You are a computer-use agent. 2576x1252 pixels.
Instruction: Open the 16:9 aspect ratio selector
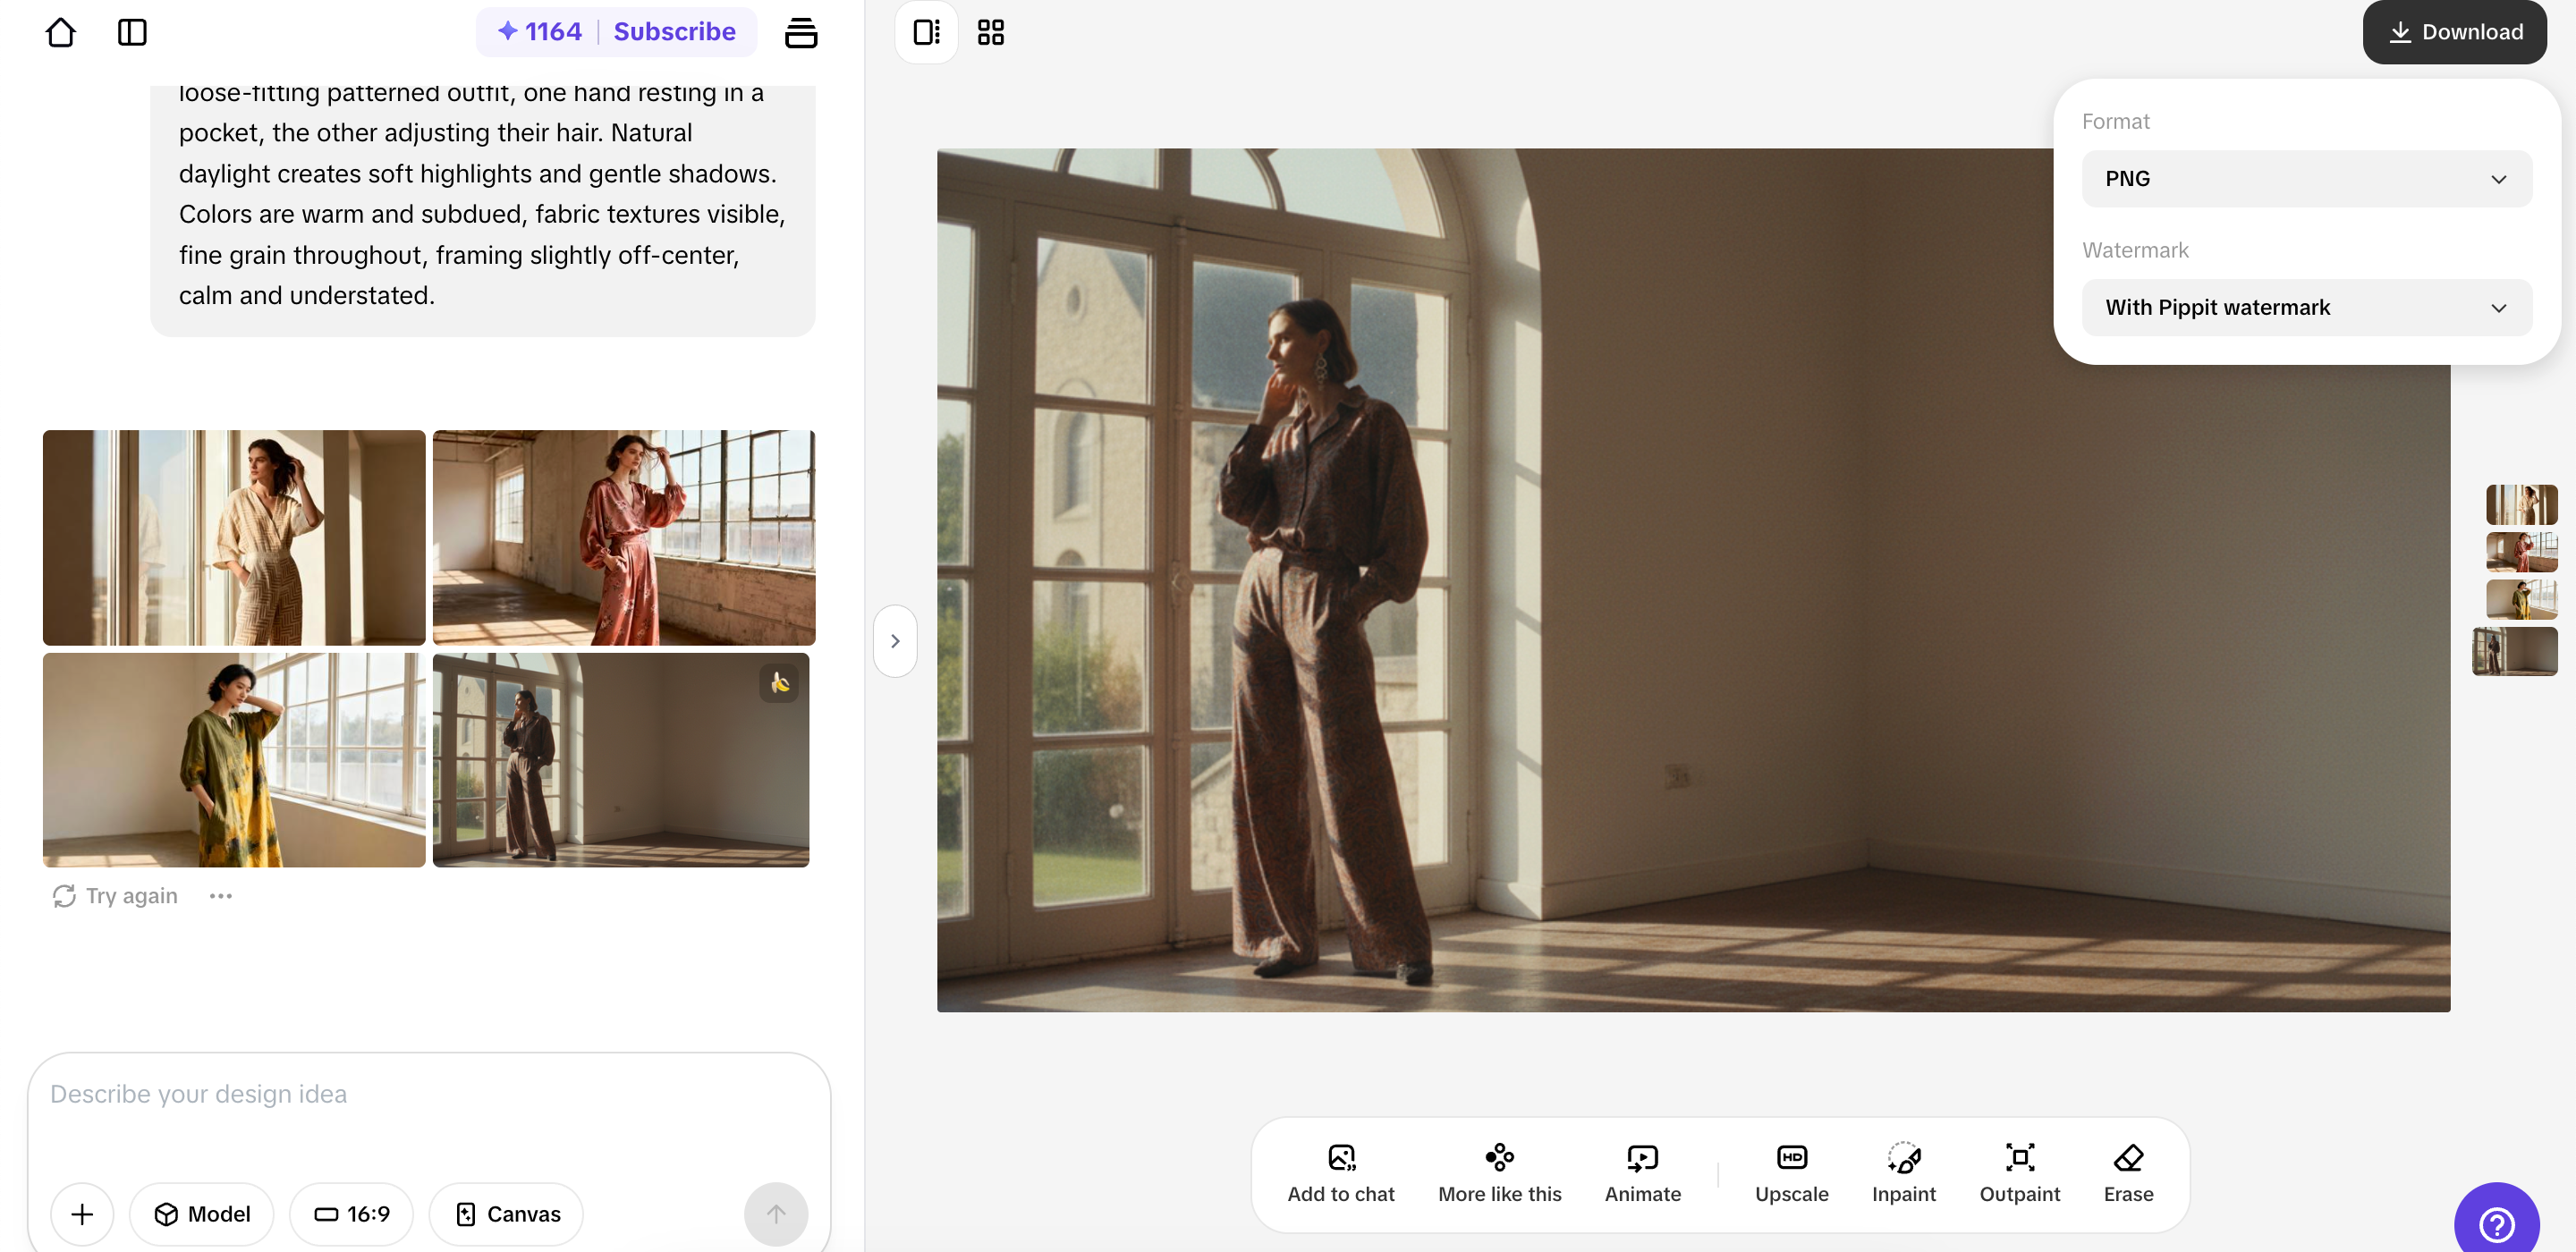(x=351, y=1214)
